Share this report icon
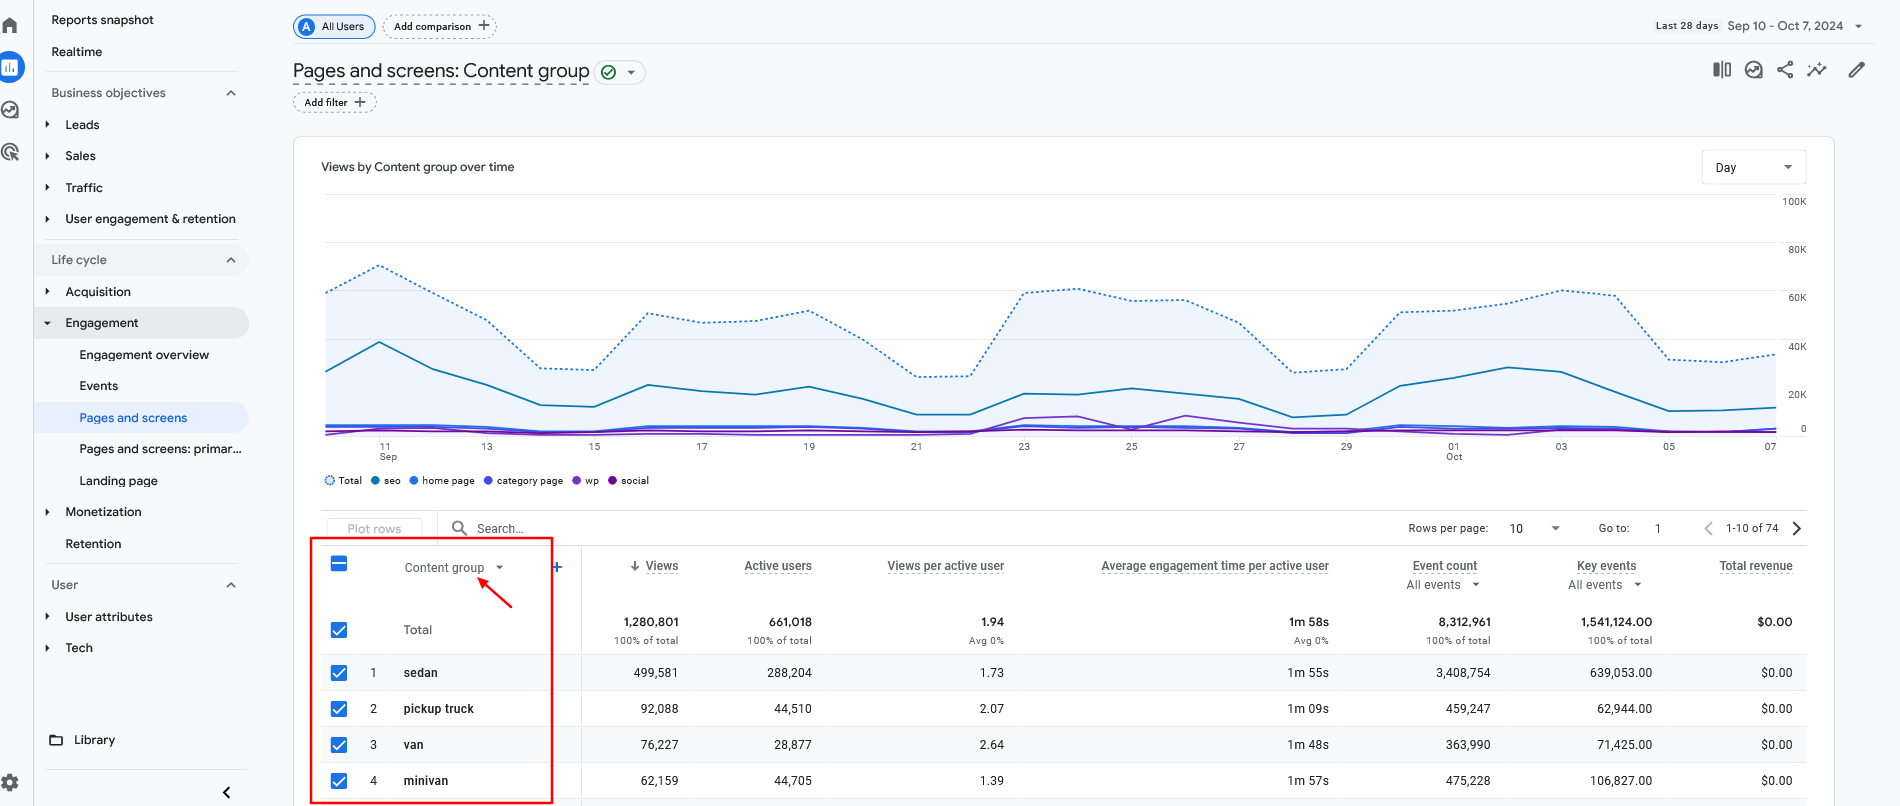Viewport: 1900px width, 806px height. 1785,70
